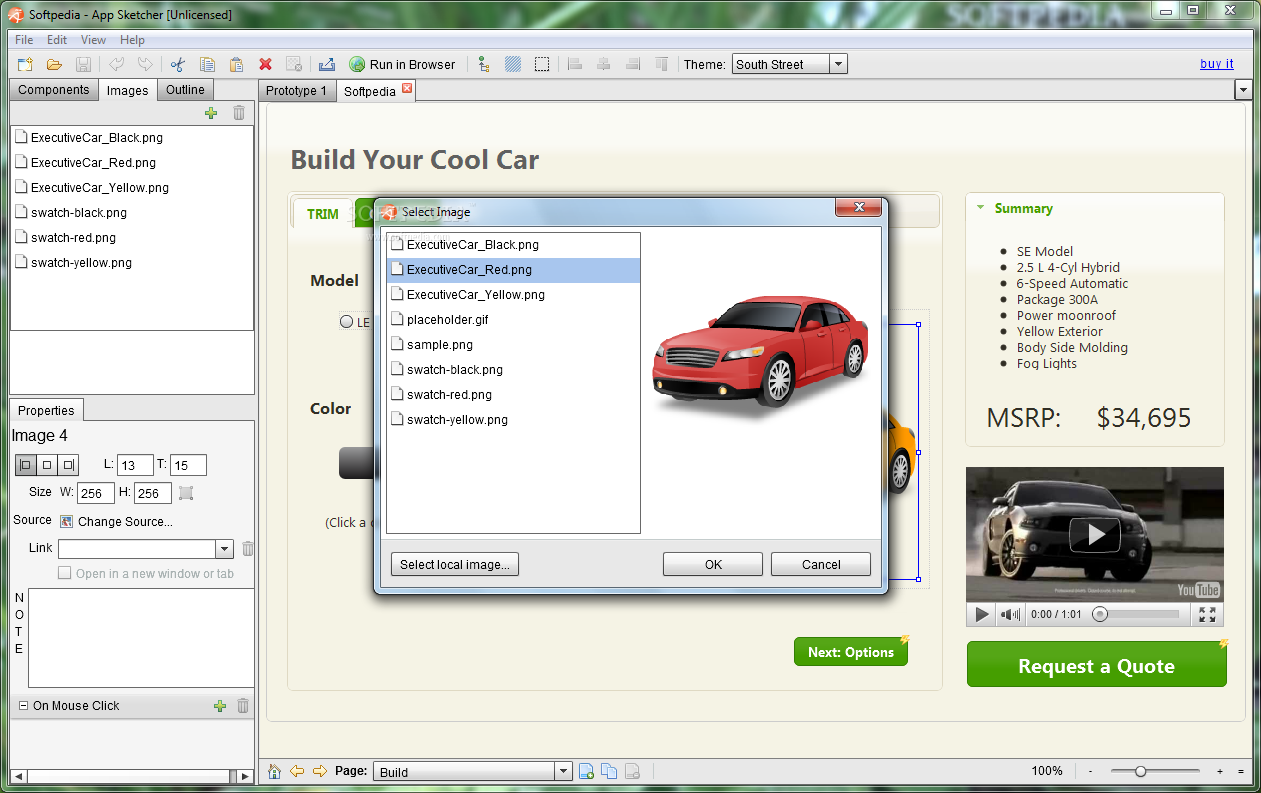Collapse the On Mouse Click section

[22, 706]
